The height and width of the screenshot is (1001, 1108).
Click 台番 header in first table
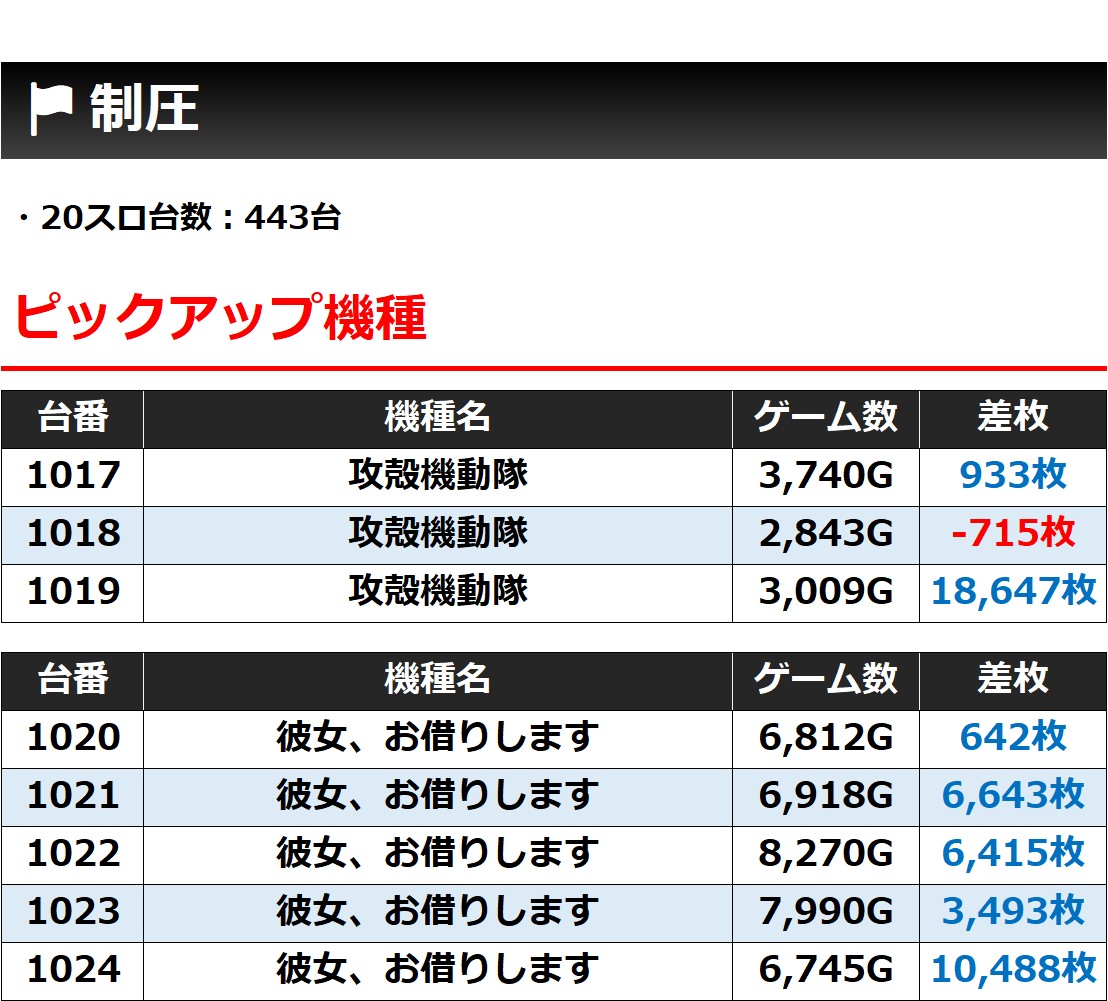(73, 417)
